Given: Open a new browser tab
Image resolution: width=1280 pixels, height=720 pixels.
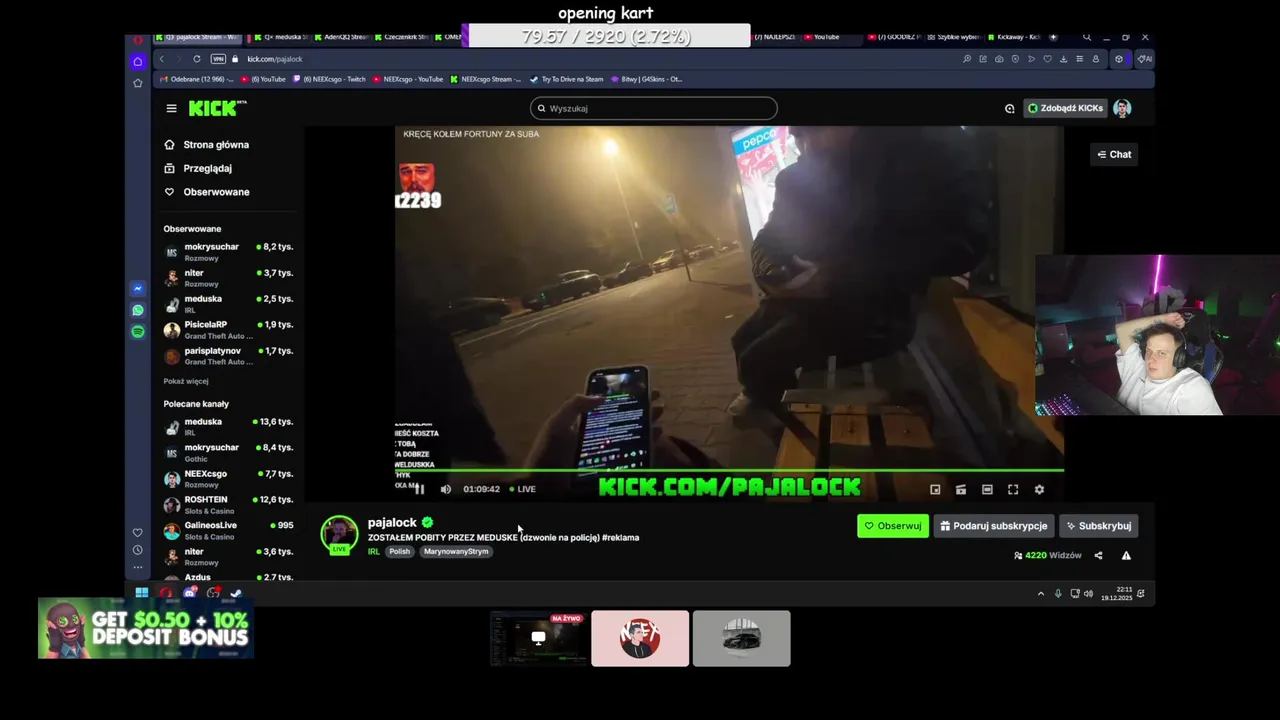Looking at the screenshot, I should click(1052, 37).
